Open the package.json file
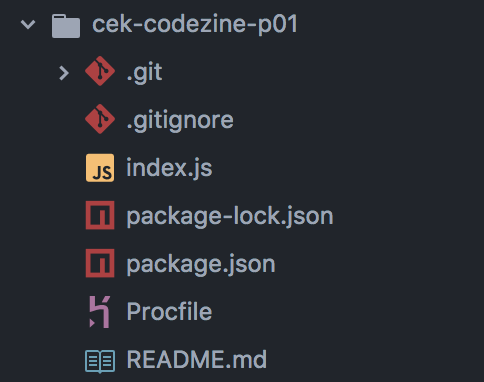Screen dimensions: 484x382 tap(201, 265)
